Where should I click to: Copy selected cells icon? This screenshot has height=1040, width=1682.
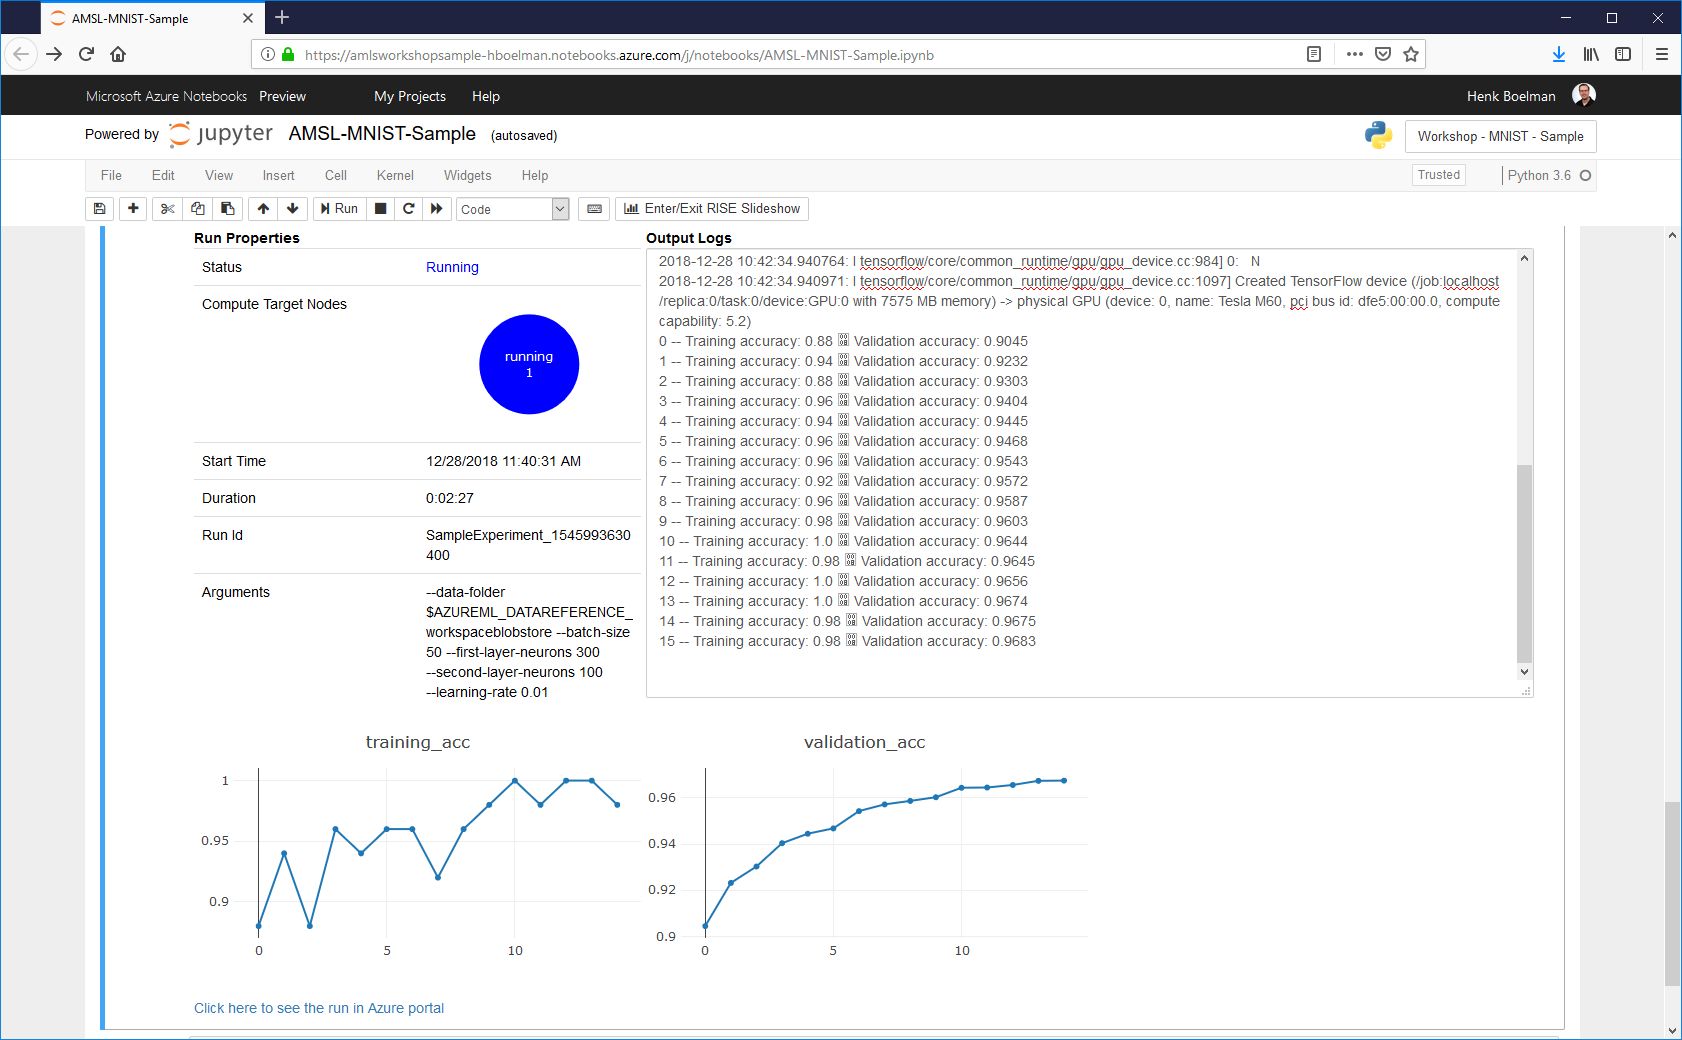click(197, 209)
